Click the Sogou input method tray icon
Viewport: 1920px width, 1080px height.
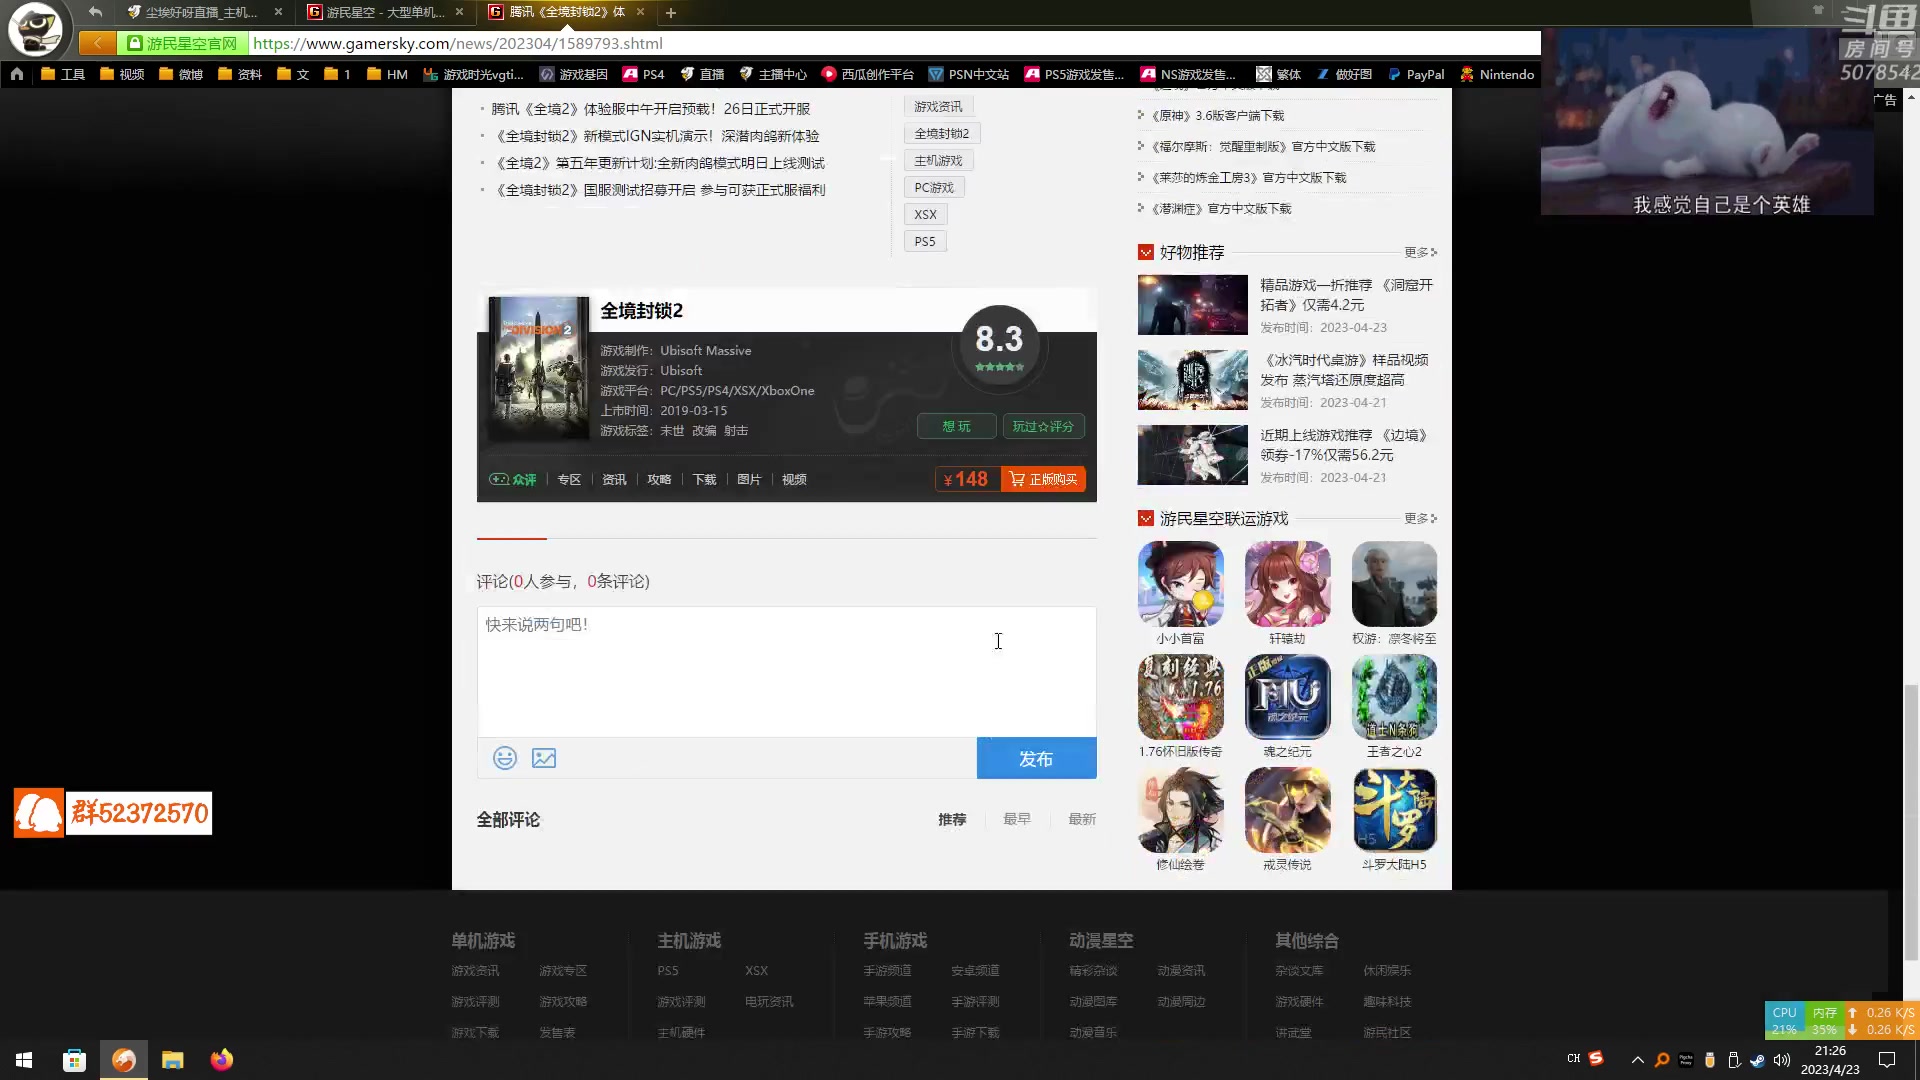click(1596, 1058)
